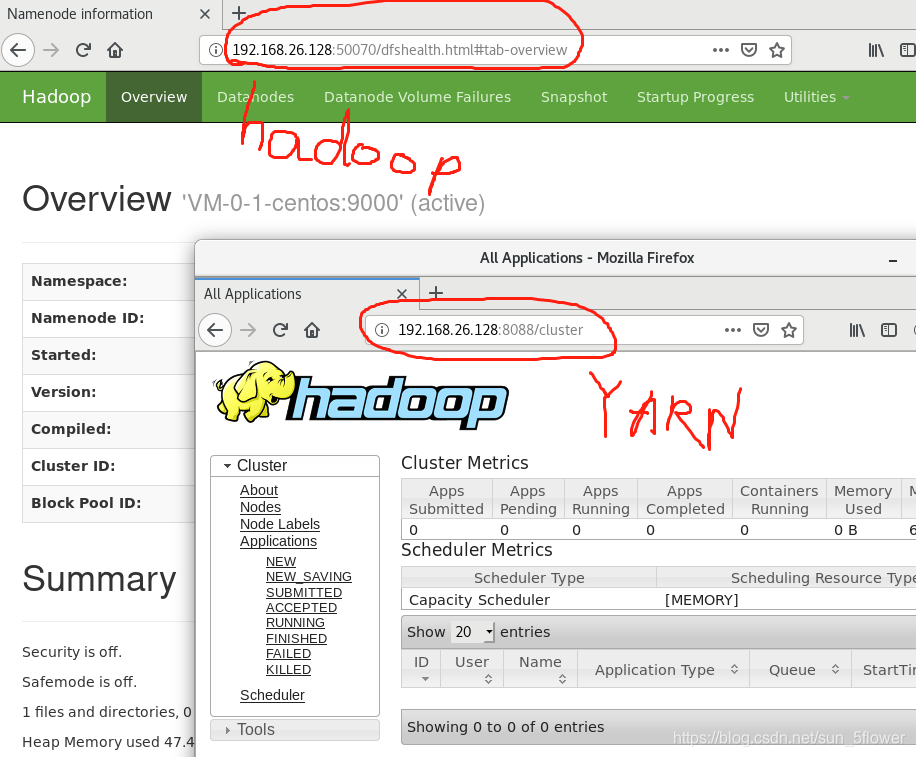916x757 pixels.
Task: Click Forward arrow in Namenode window
Action: [51, 50]
